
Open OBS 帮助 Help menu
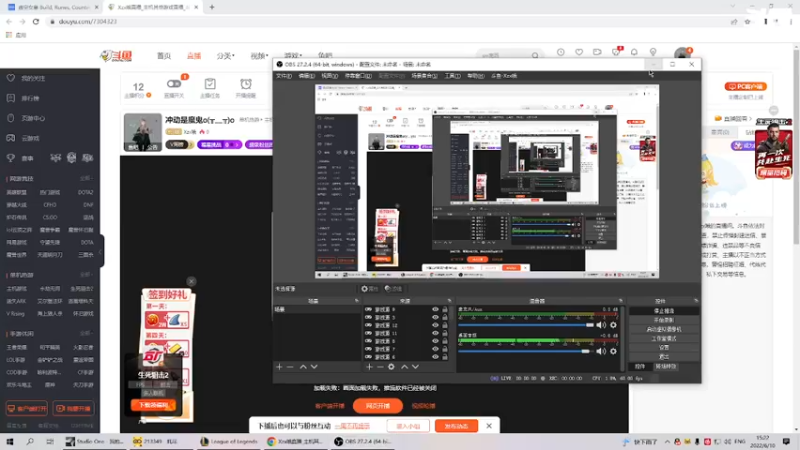[476, 76]
